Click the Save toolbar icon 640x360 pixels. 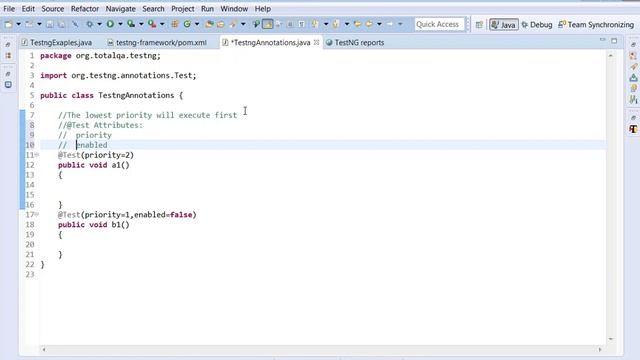pyautogui.click(x=50, y=24)
